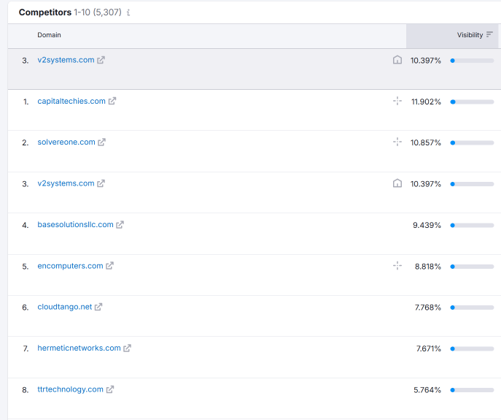Image resolution: width=501 pixels, height=420 pixels.
Task: Click the visibility bar for capitaltechies.com
Action: [x=472, y=102]
